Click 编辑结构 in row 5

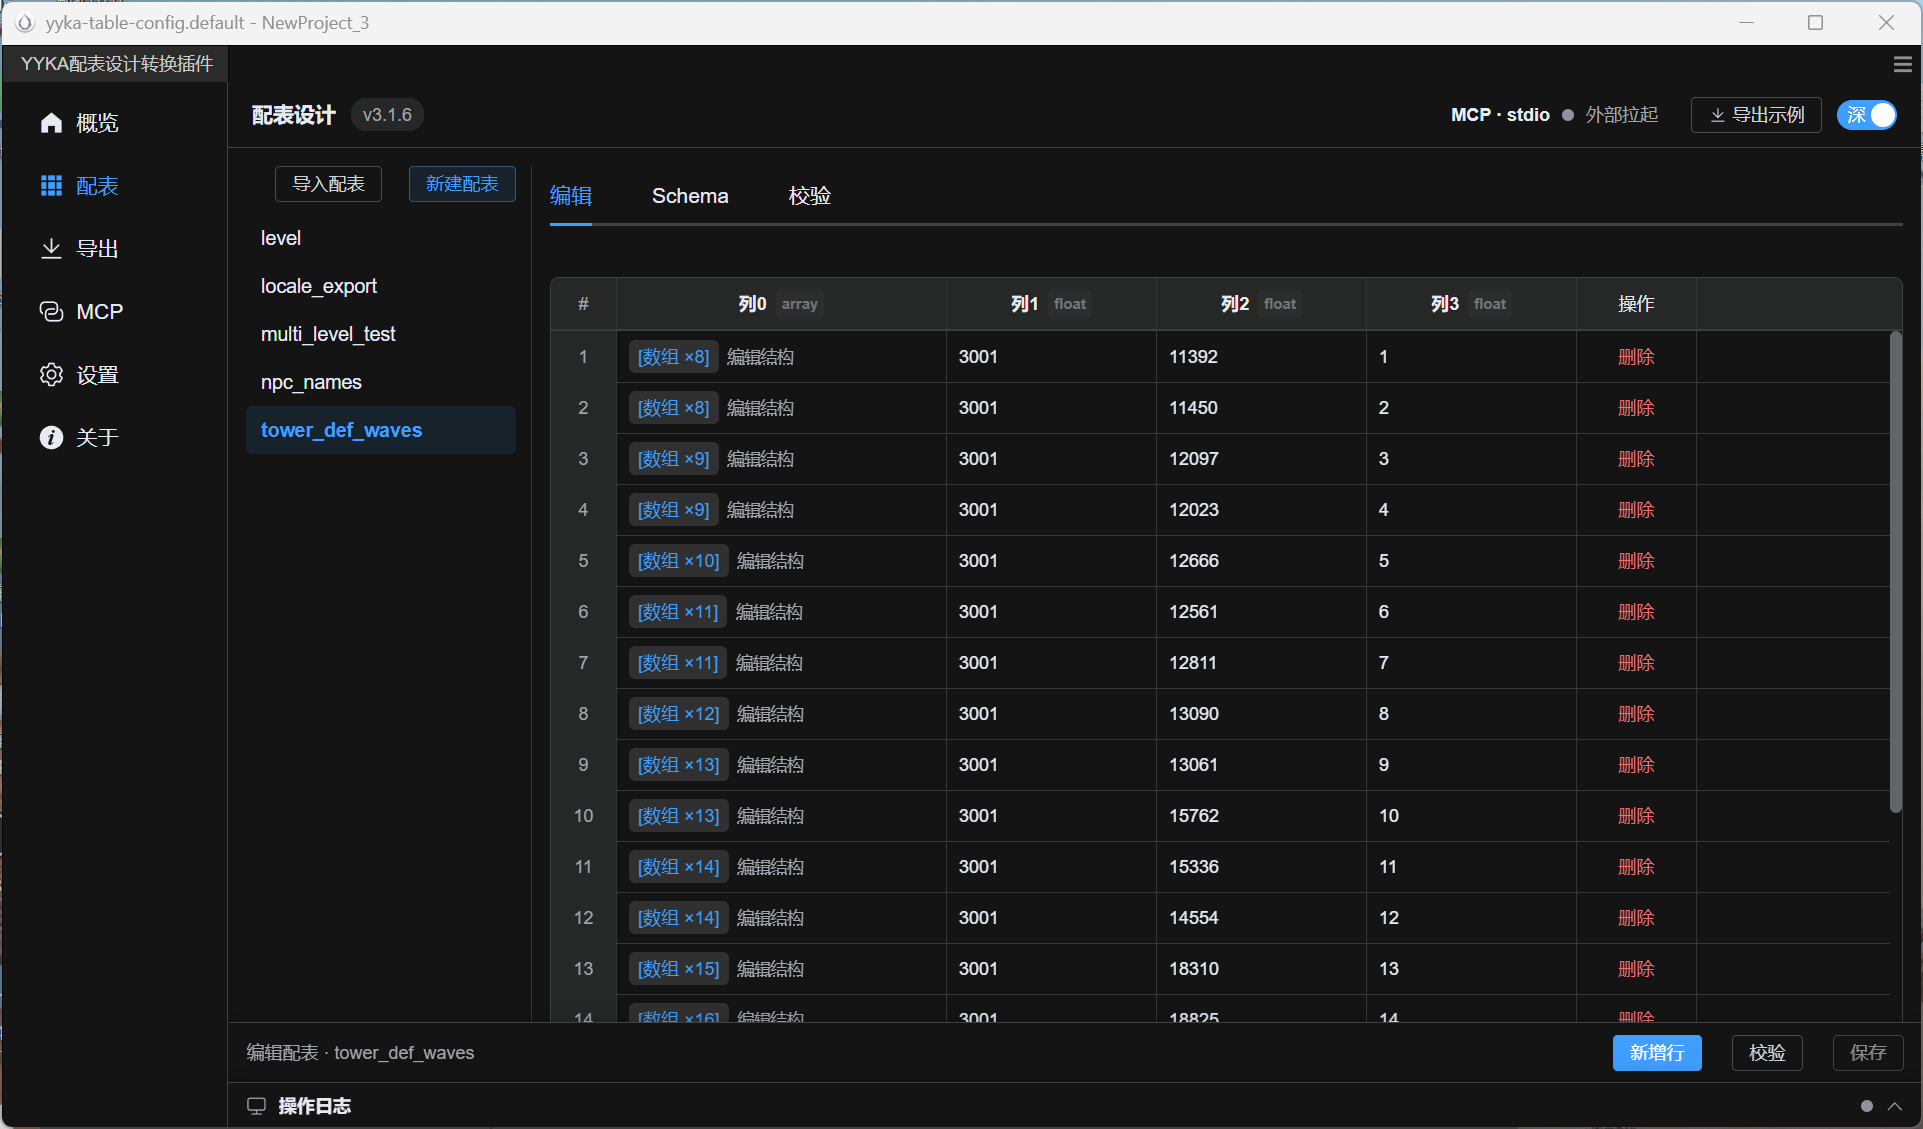pos(770,561)
